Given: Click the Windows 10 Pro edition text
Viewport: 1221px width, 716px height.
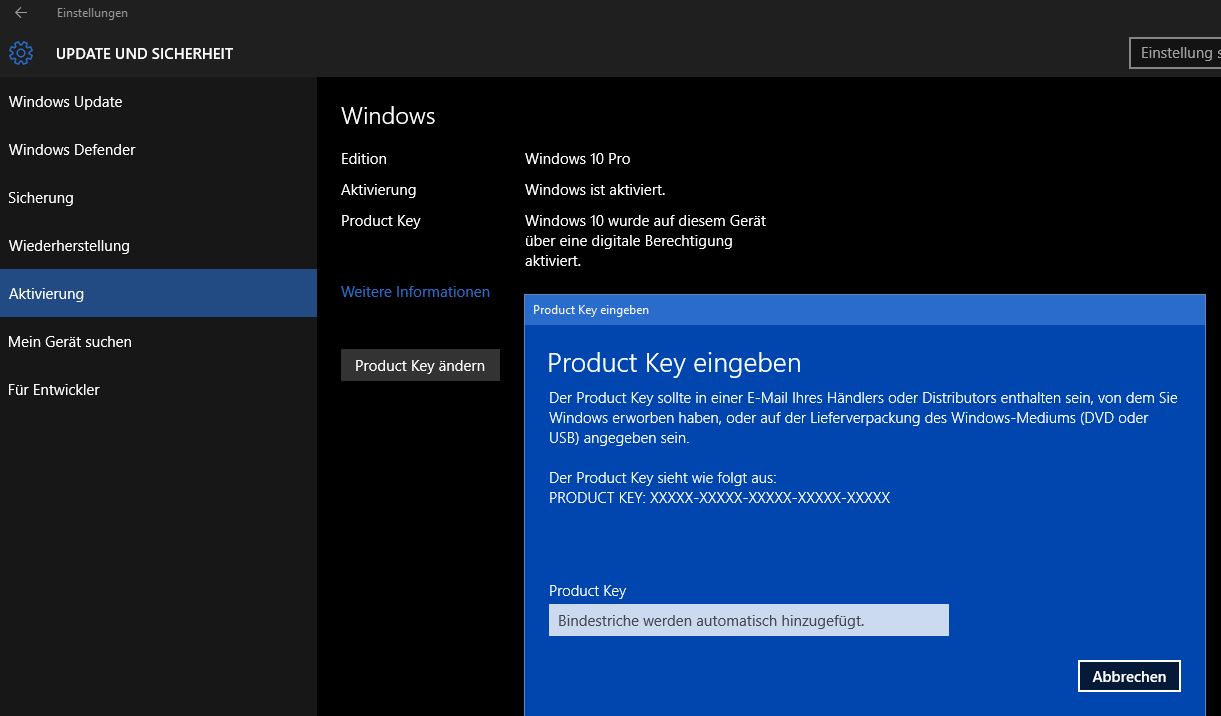Looking at the screenshot, I should click(x=578, y=159).
